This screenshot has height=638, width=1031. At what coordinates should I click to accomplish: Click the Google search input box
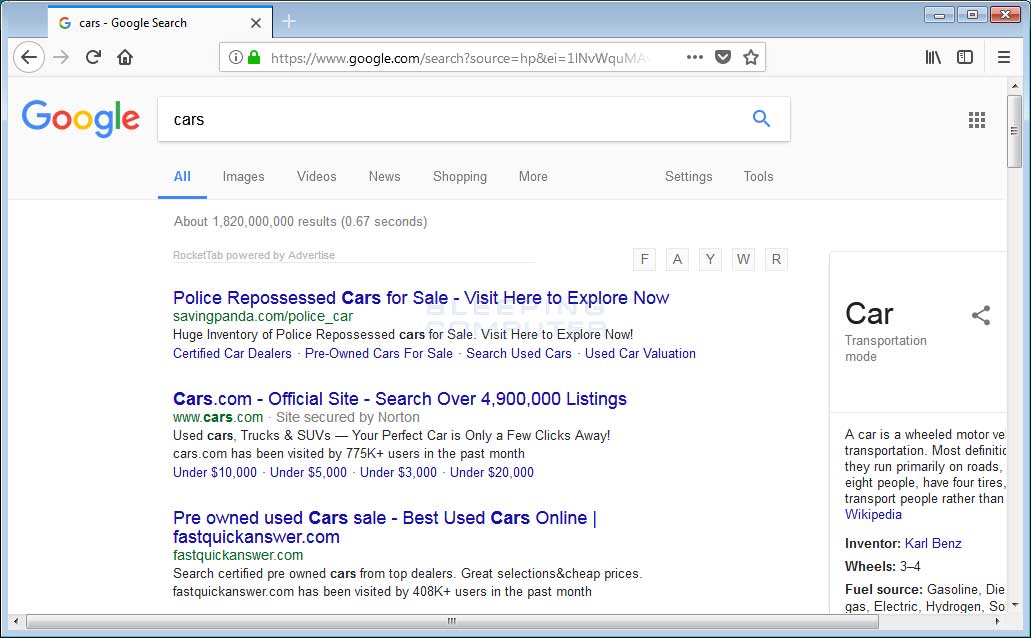450,119
